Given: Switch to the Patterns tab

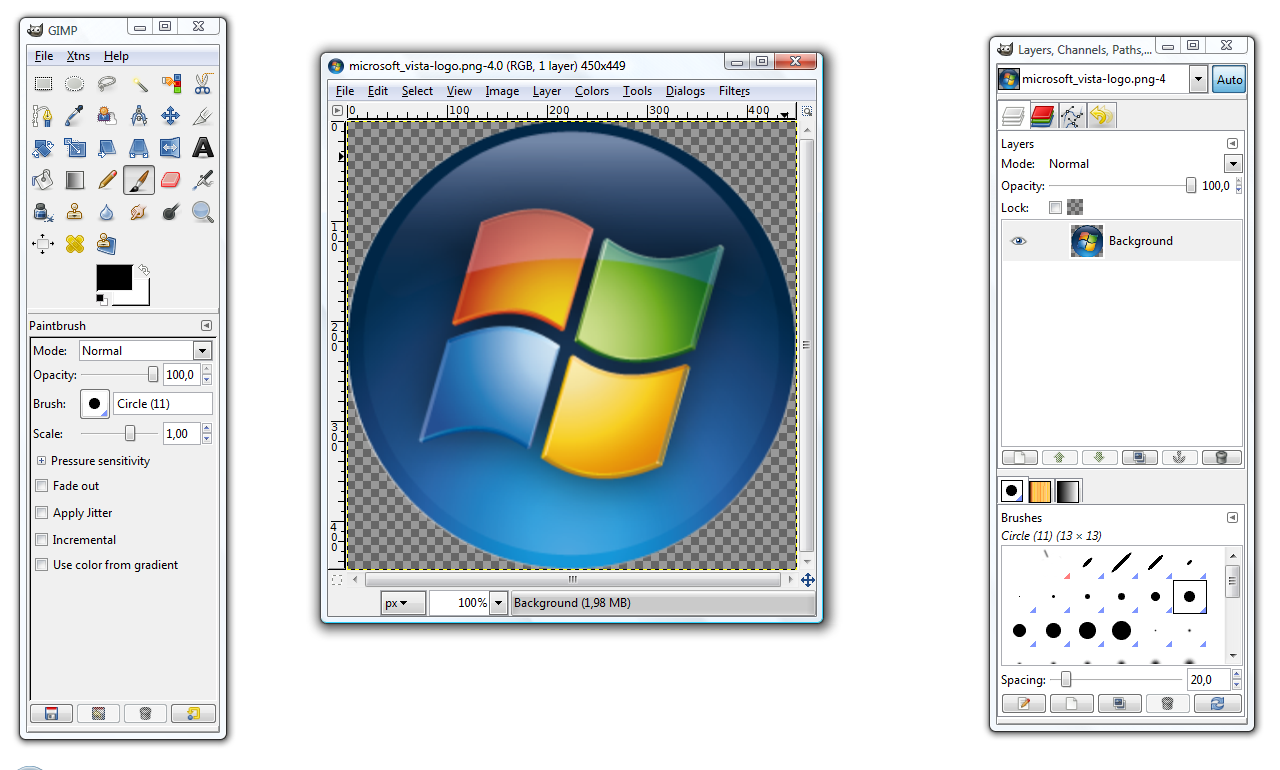Looking at the screenshot, I should coord(1040,491).
